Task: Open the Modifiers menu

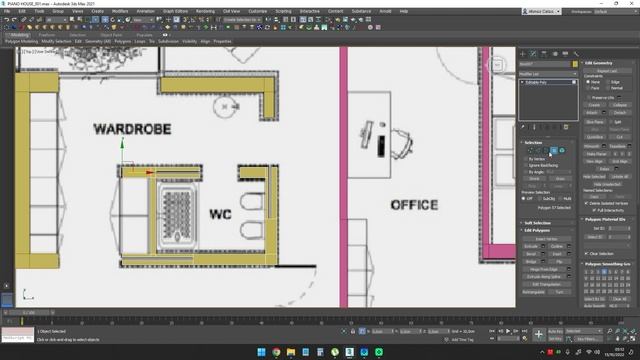Action: (120, 11)
